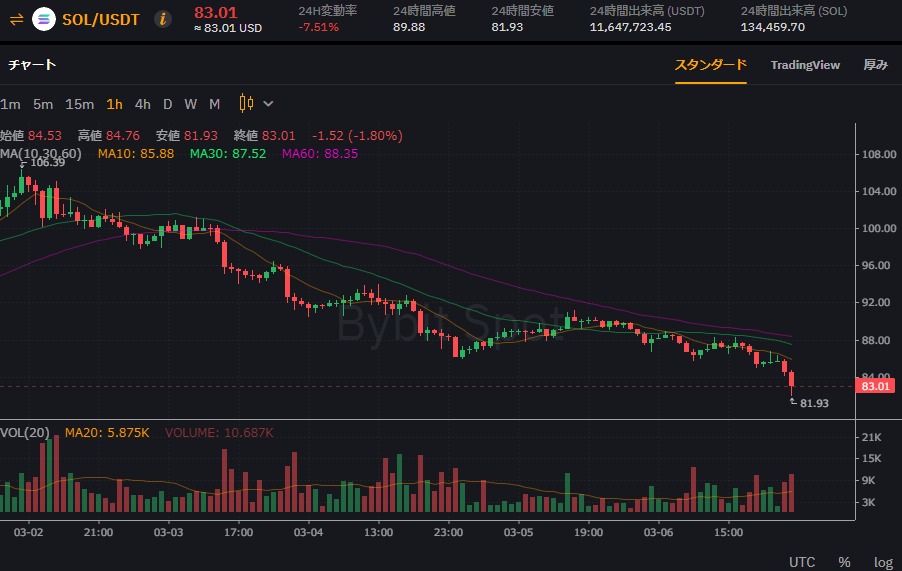Expand the chart type dropdown chevron
Image resolution: width=902 pixels, height=571 pixels.
coord(268,104)
